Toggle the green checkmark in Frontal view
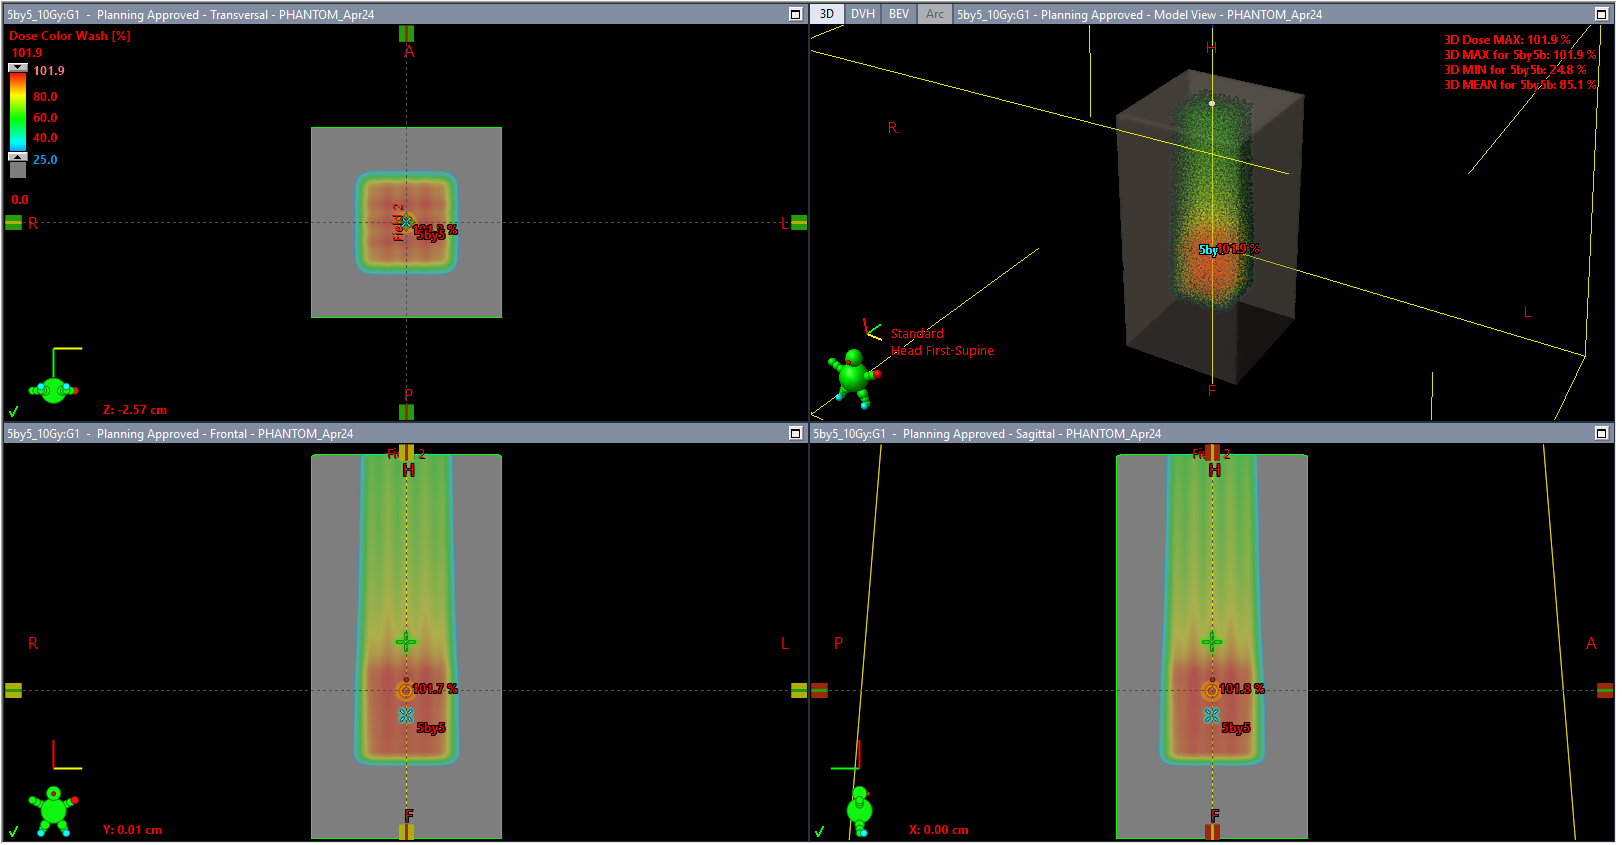Screen dimensions: 1622x845 (x=14, y=831)
